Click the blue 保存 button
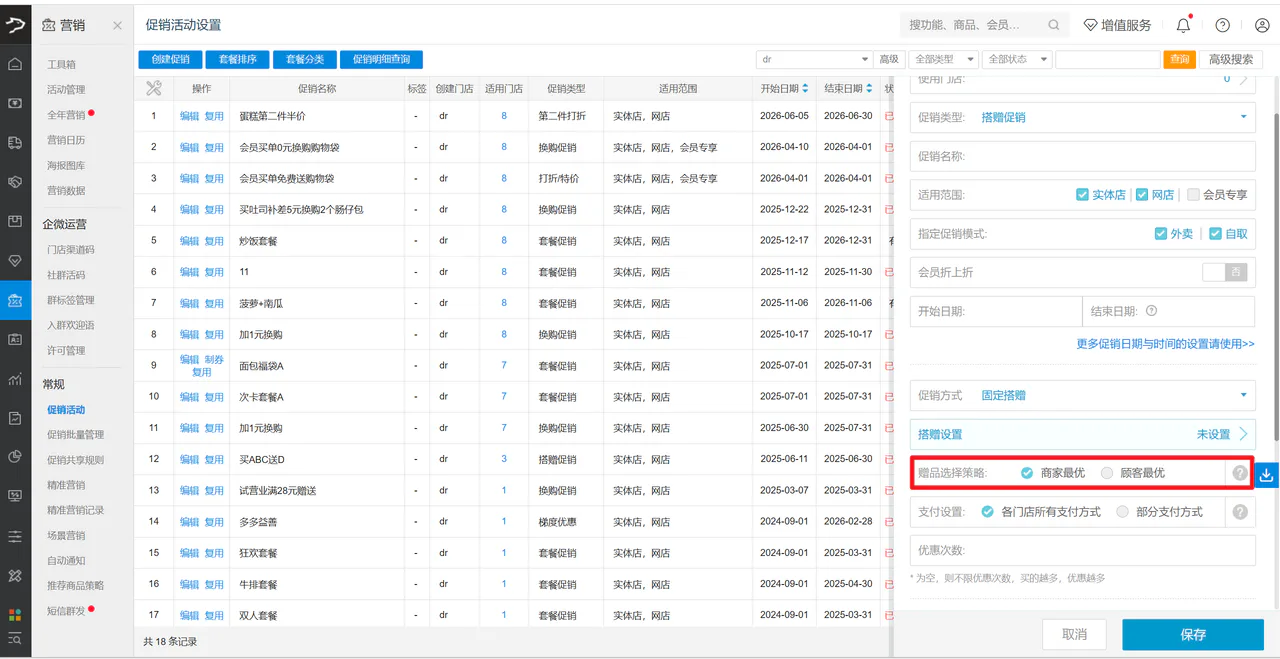 [x=1192, y=634]
